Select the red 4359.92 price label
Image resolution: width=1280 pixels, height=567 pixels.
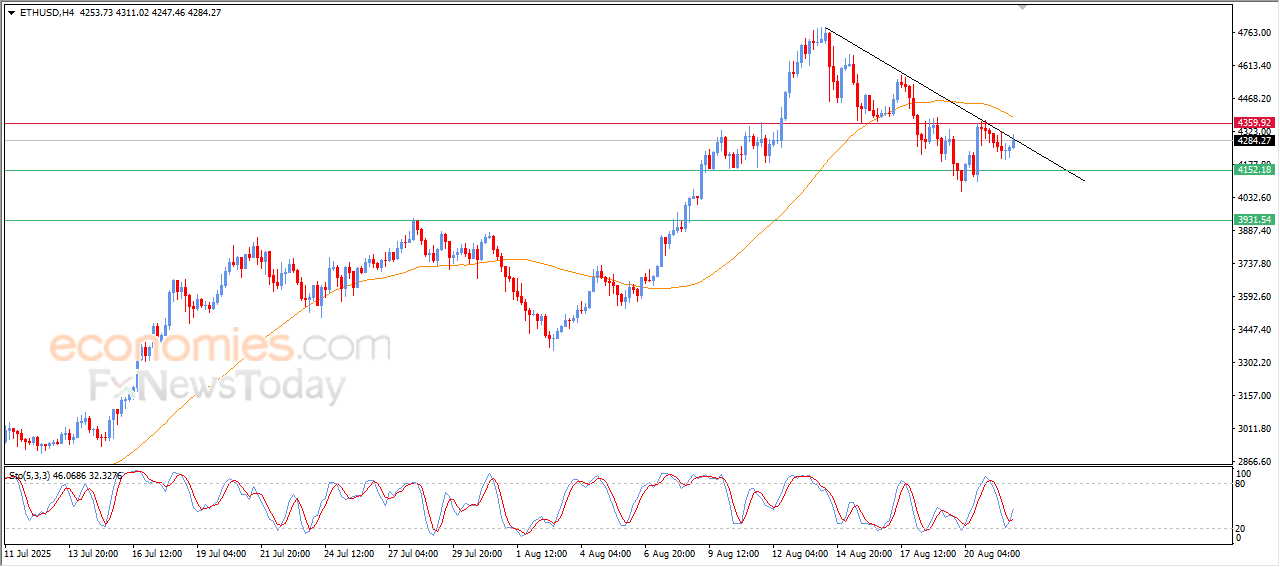[1252, 123]
